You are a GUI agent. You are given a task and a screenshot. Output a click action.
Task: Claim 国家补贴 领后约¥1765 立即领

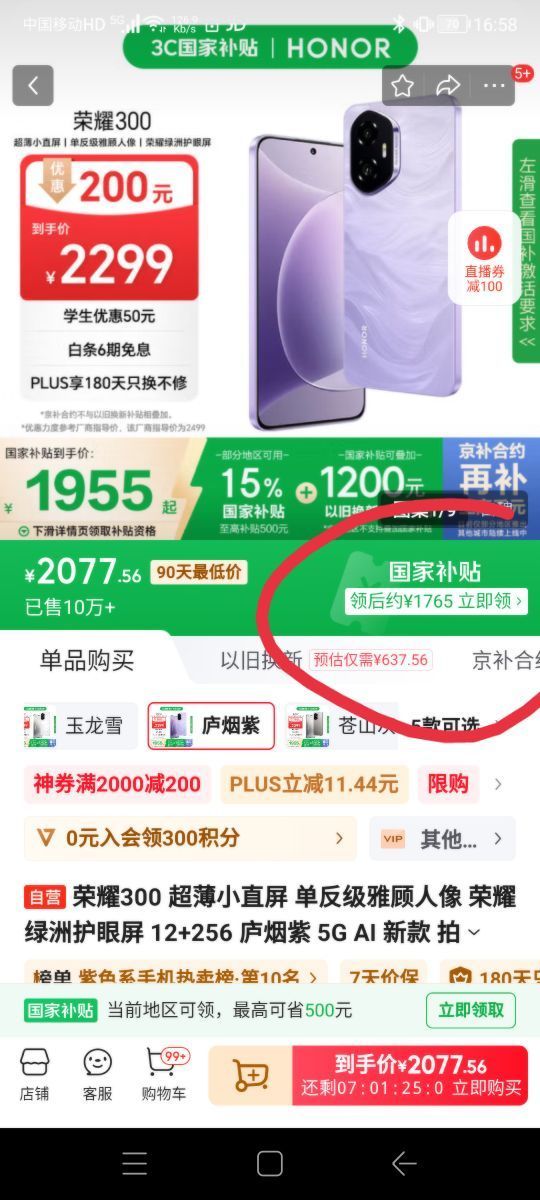[x=437, y=601]
